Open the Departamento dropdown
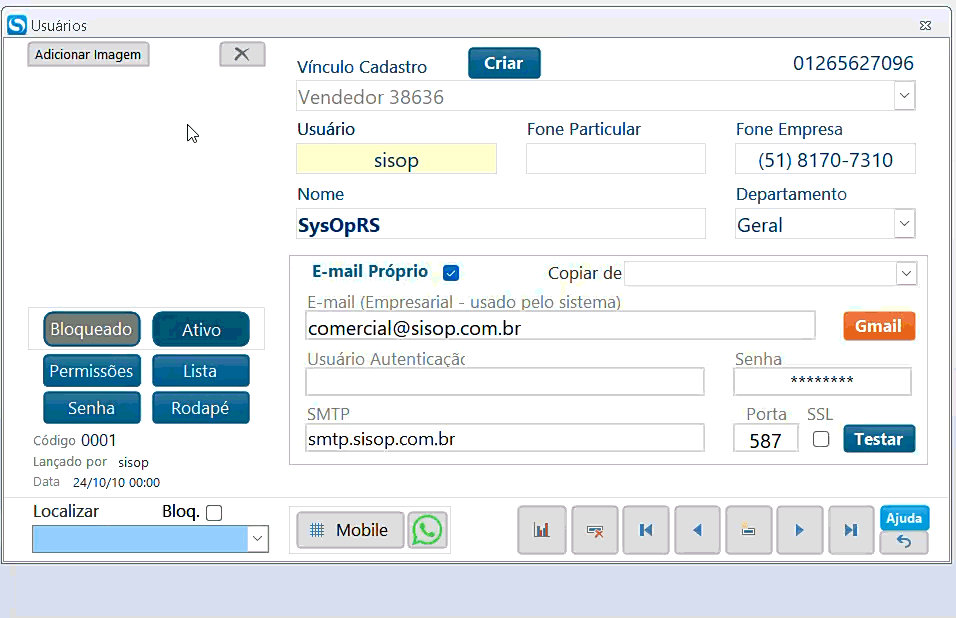The height and width of the screenshot is (618, 956). point(904,224)
